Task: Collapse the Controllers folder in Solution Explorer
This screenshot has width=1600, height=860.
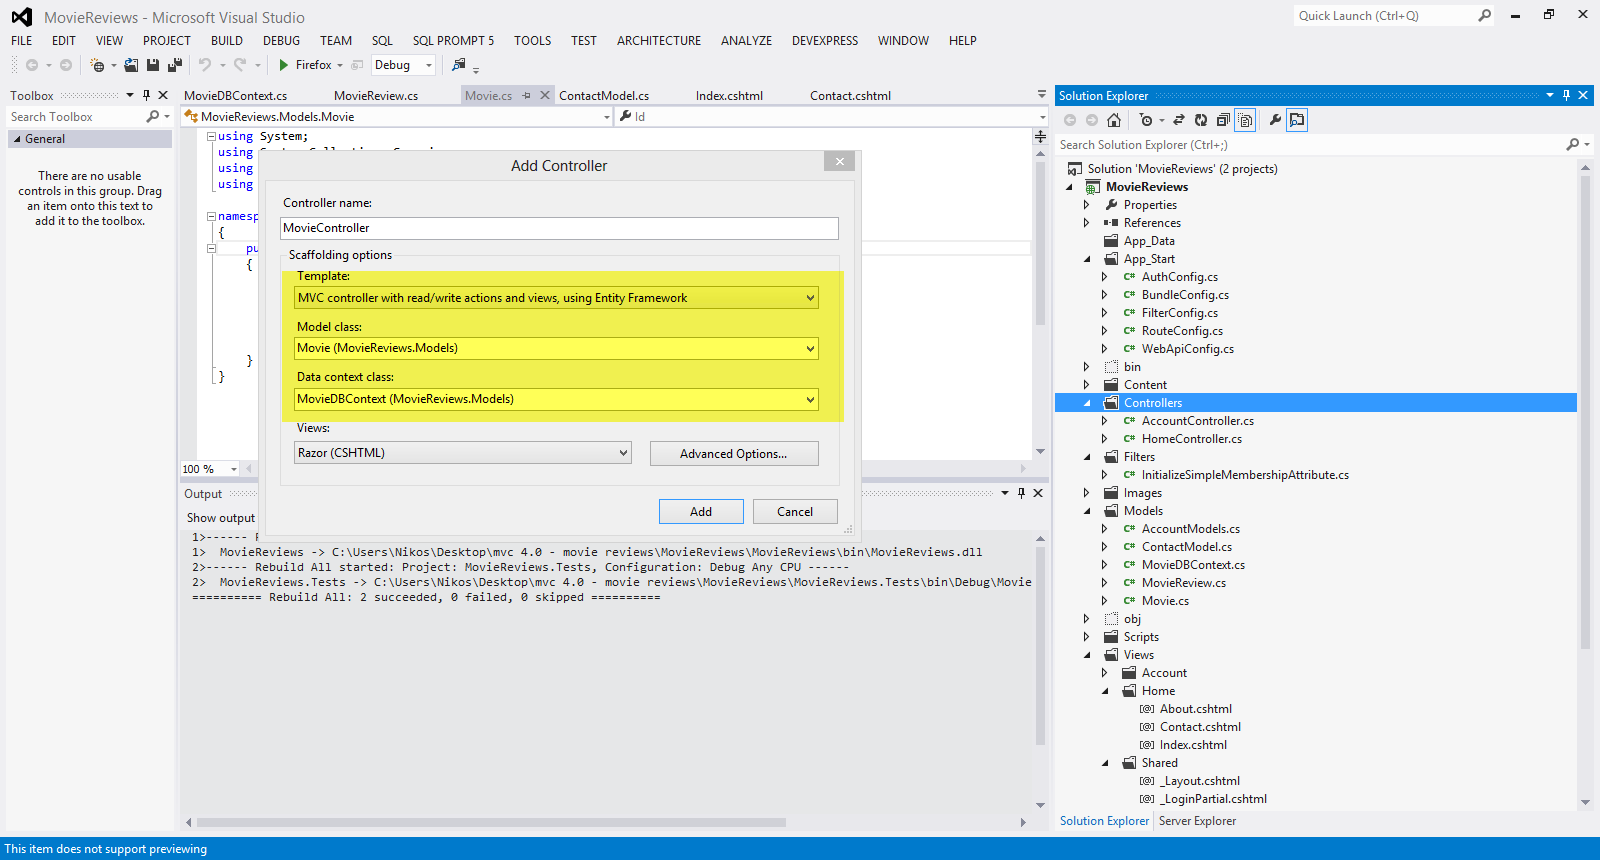Action: (x=1087, y=403)
